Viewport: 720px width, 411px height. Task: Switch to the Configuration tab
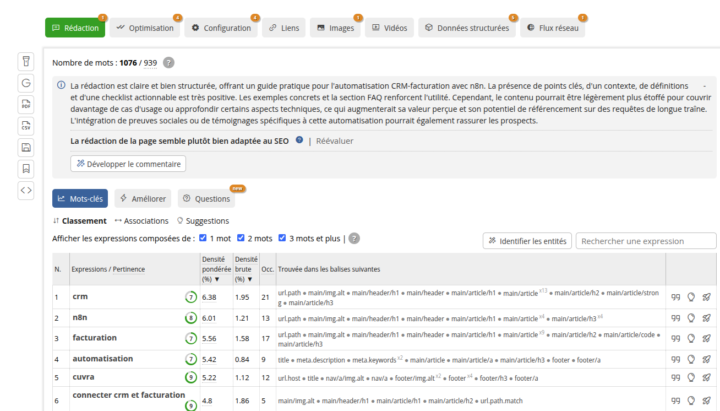tap(221, 28)
